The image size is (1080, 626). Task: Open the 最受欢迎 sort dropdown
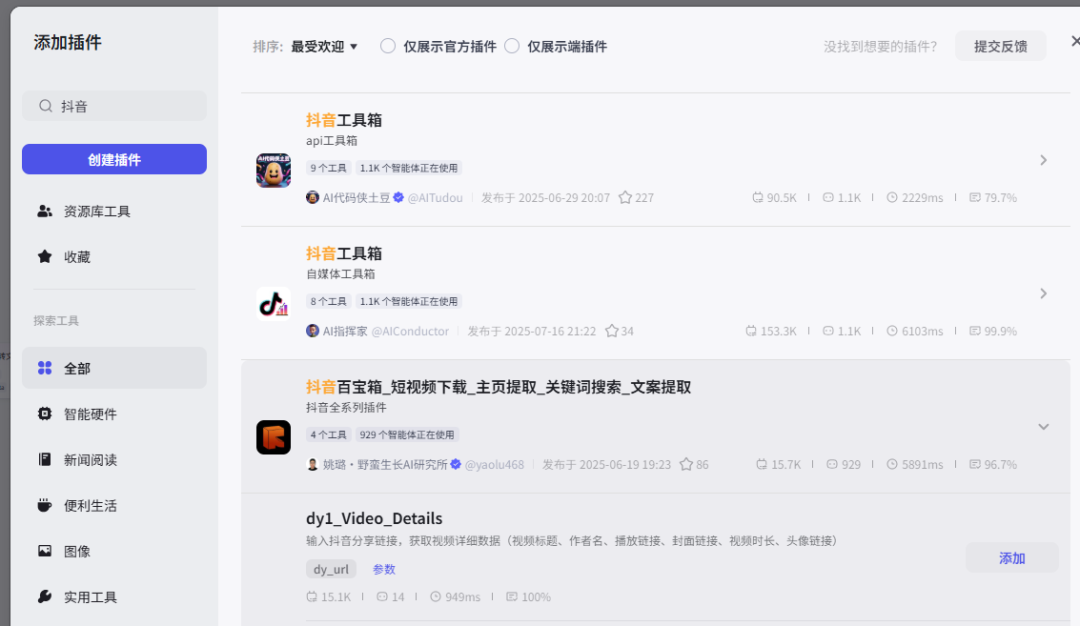(324, 47)
